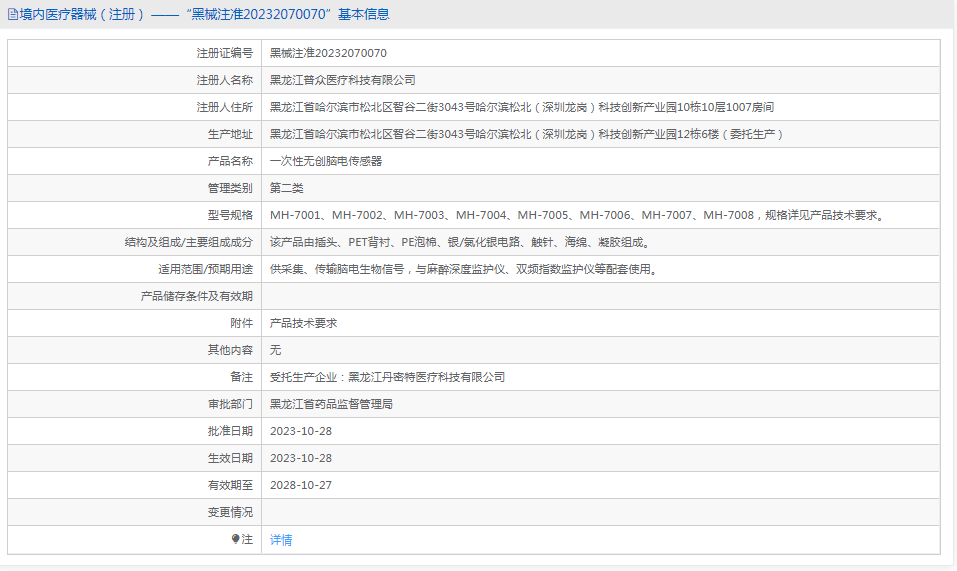
Task: Click management category value 第二类
Action: [287, 189]
